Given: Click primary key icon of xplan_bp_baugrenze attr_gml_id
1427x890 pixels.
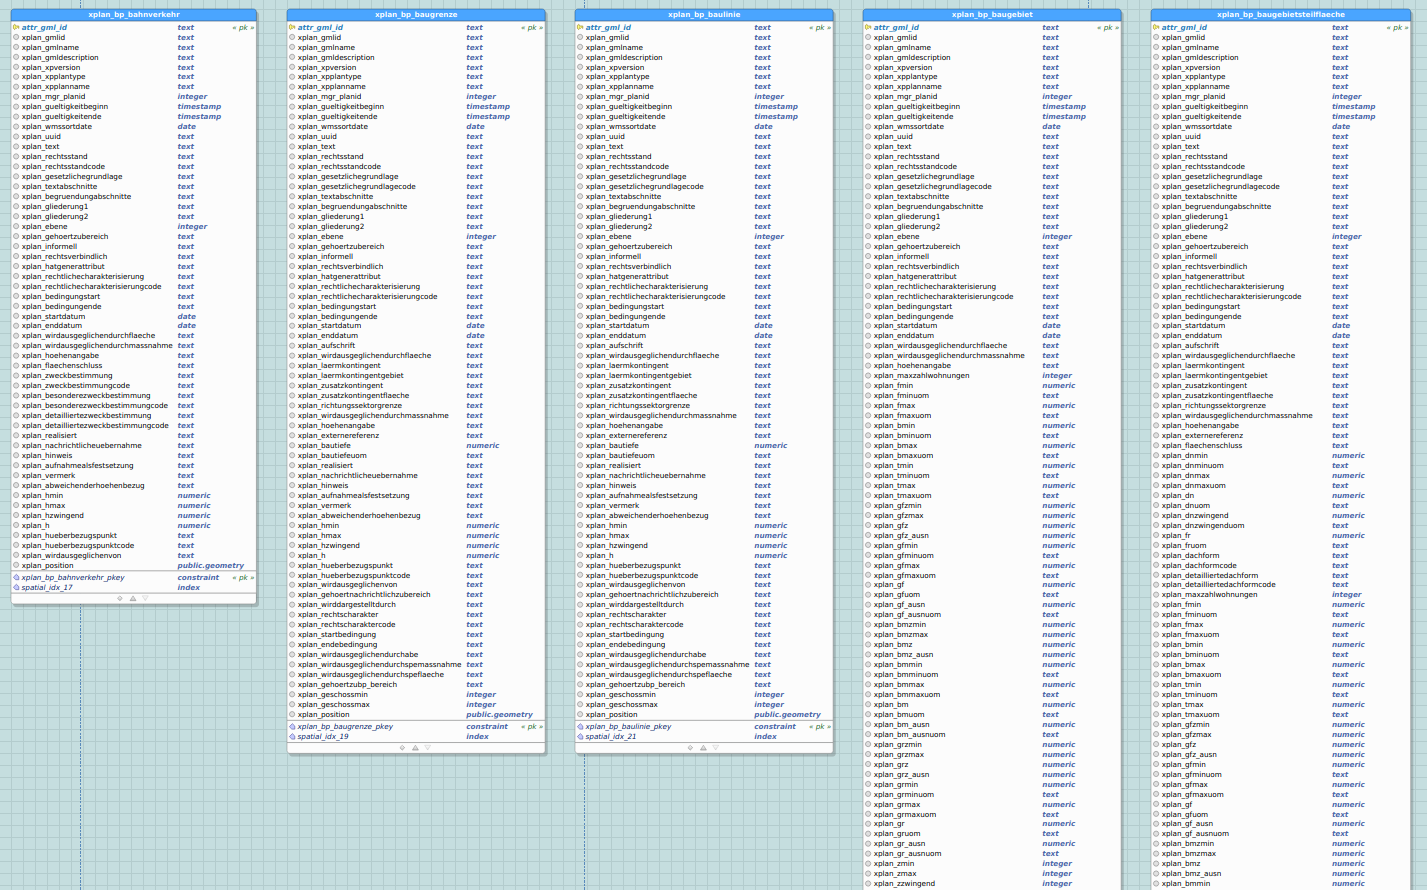Looking at the screenshot, I should (x=292, y=28).
